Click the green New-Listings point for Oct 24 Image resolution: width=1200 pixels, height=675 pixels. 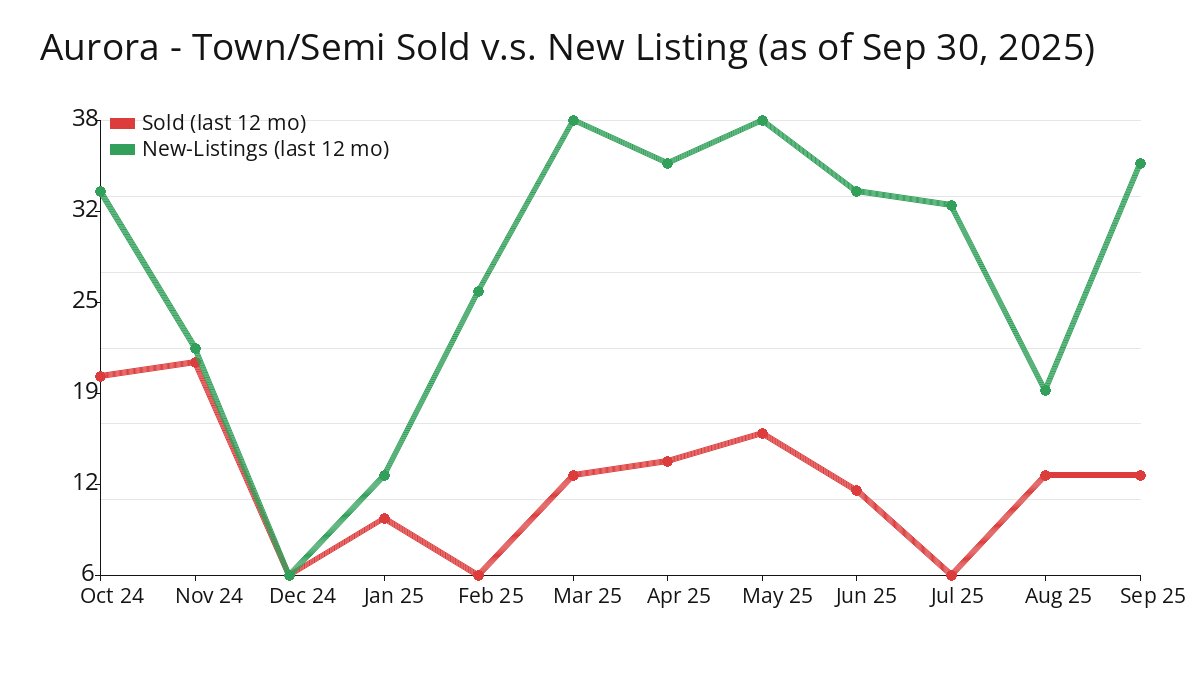click(100, 191)
